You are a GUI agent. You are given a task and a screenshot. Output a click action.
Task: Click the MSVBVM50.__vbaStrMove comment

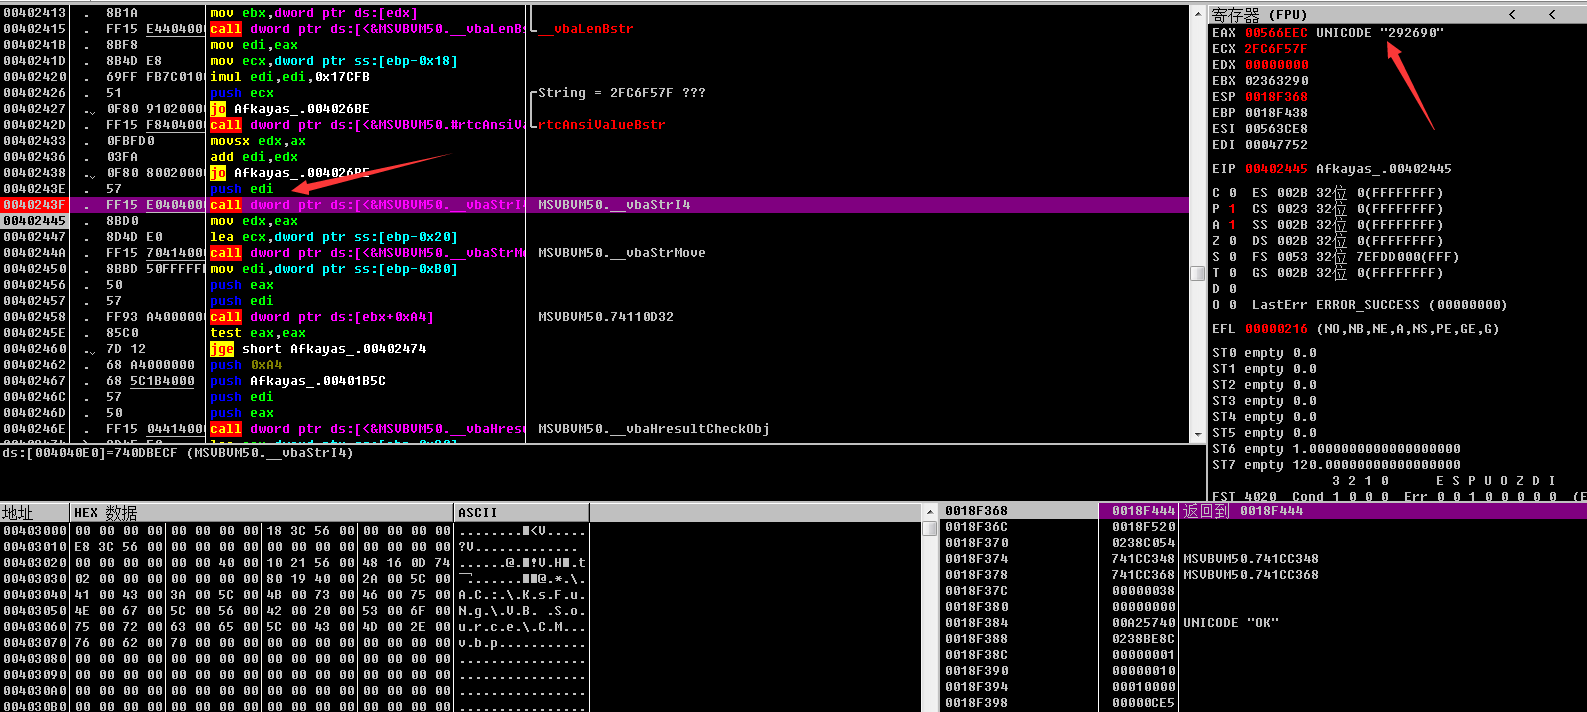point(622,253)
